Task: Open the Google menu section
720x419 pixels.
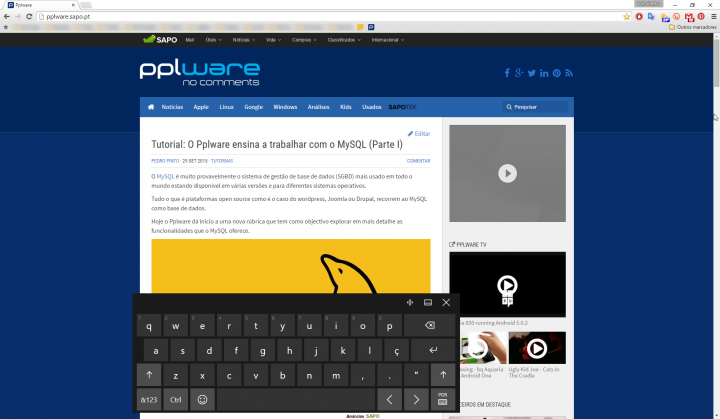Action: (253, 107)
